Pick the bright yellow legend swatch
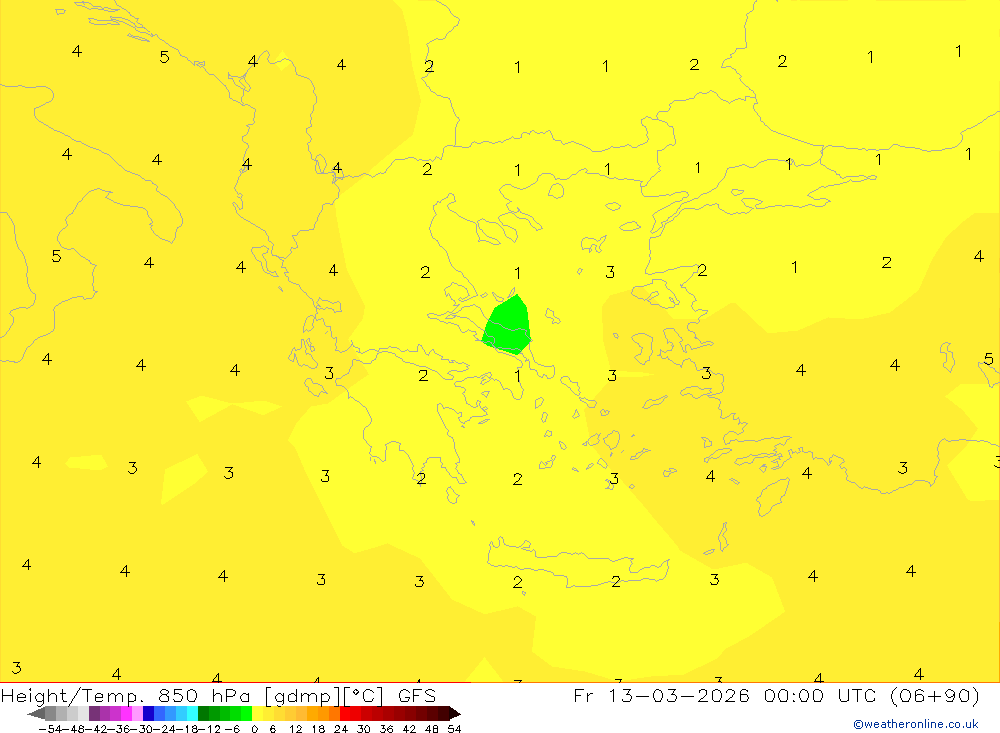 point(258,714)
